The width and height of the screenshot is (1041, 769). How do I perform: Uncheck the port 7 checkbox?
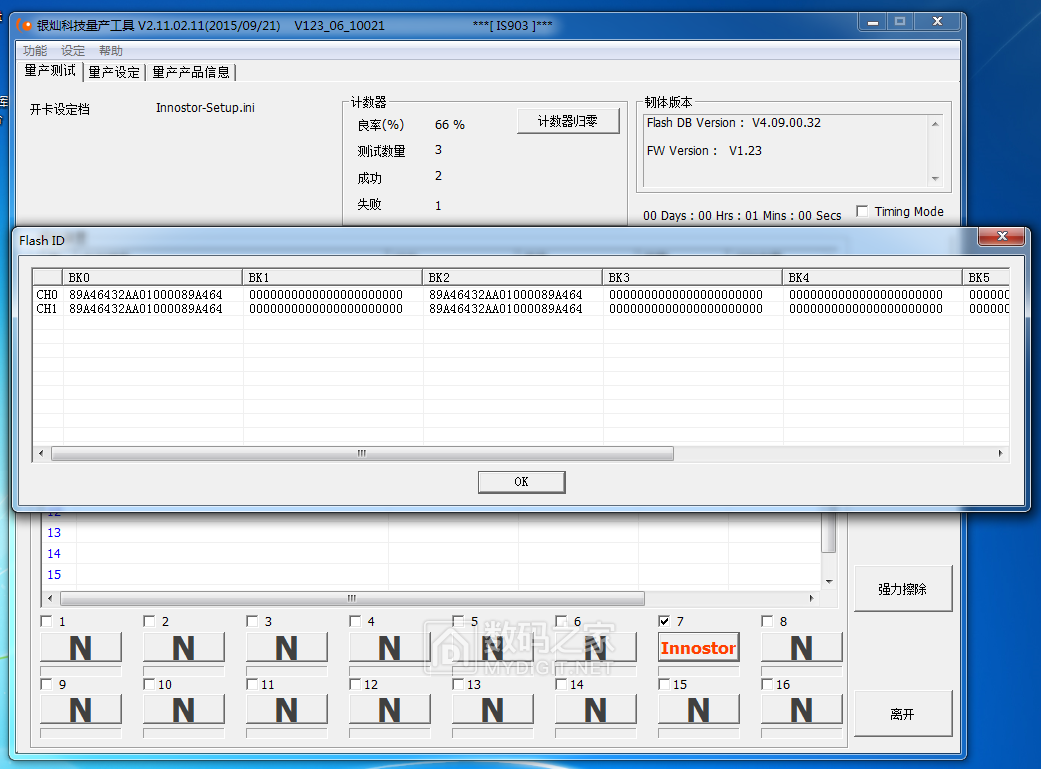click(665, 621)
